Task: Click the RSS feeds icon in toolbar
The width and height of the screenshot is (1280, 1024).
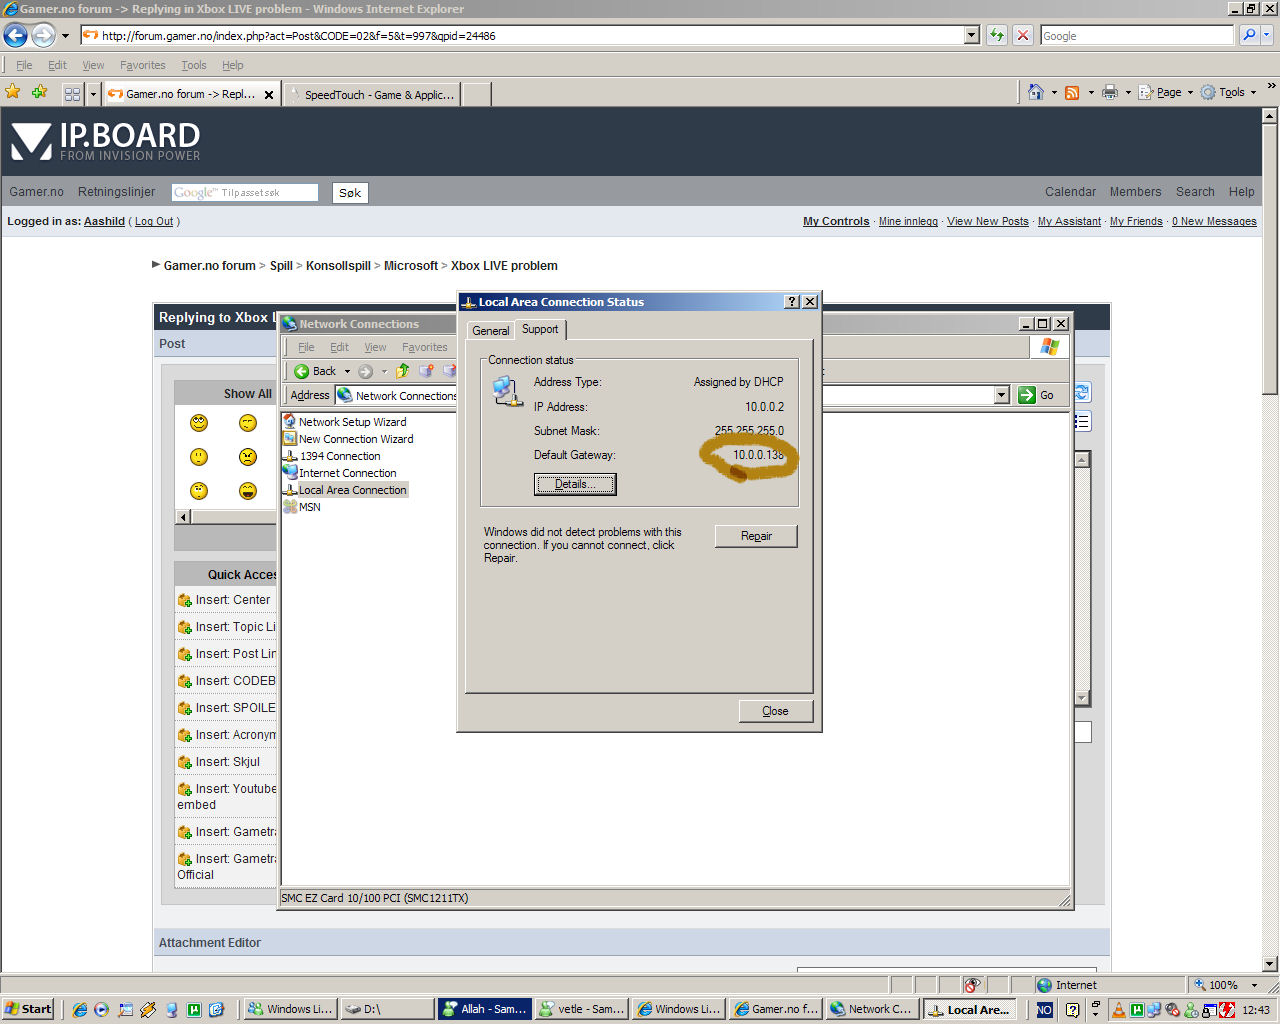Action: (x=1072, y=92)
